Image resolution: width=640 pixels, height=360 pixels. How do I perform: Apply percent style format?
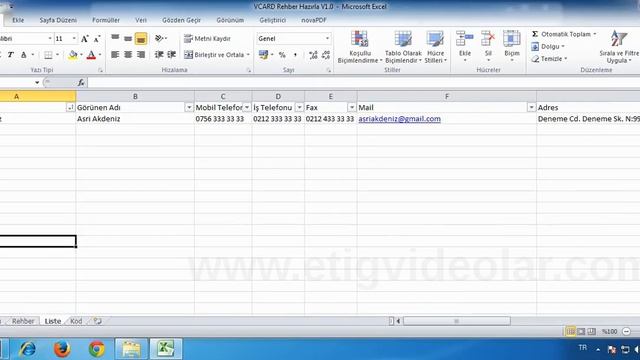coord(282,55)
